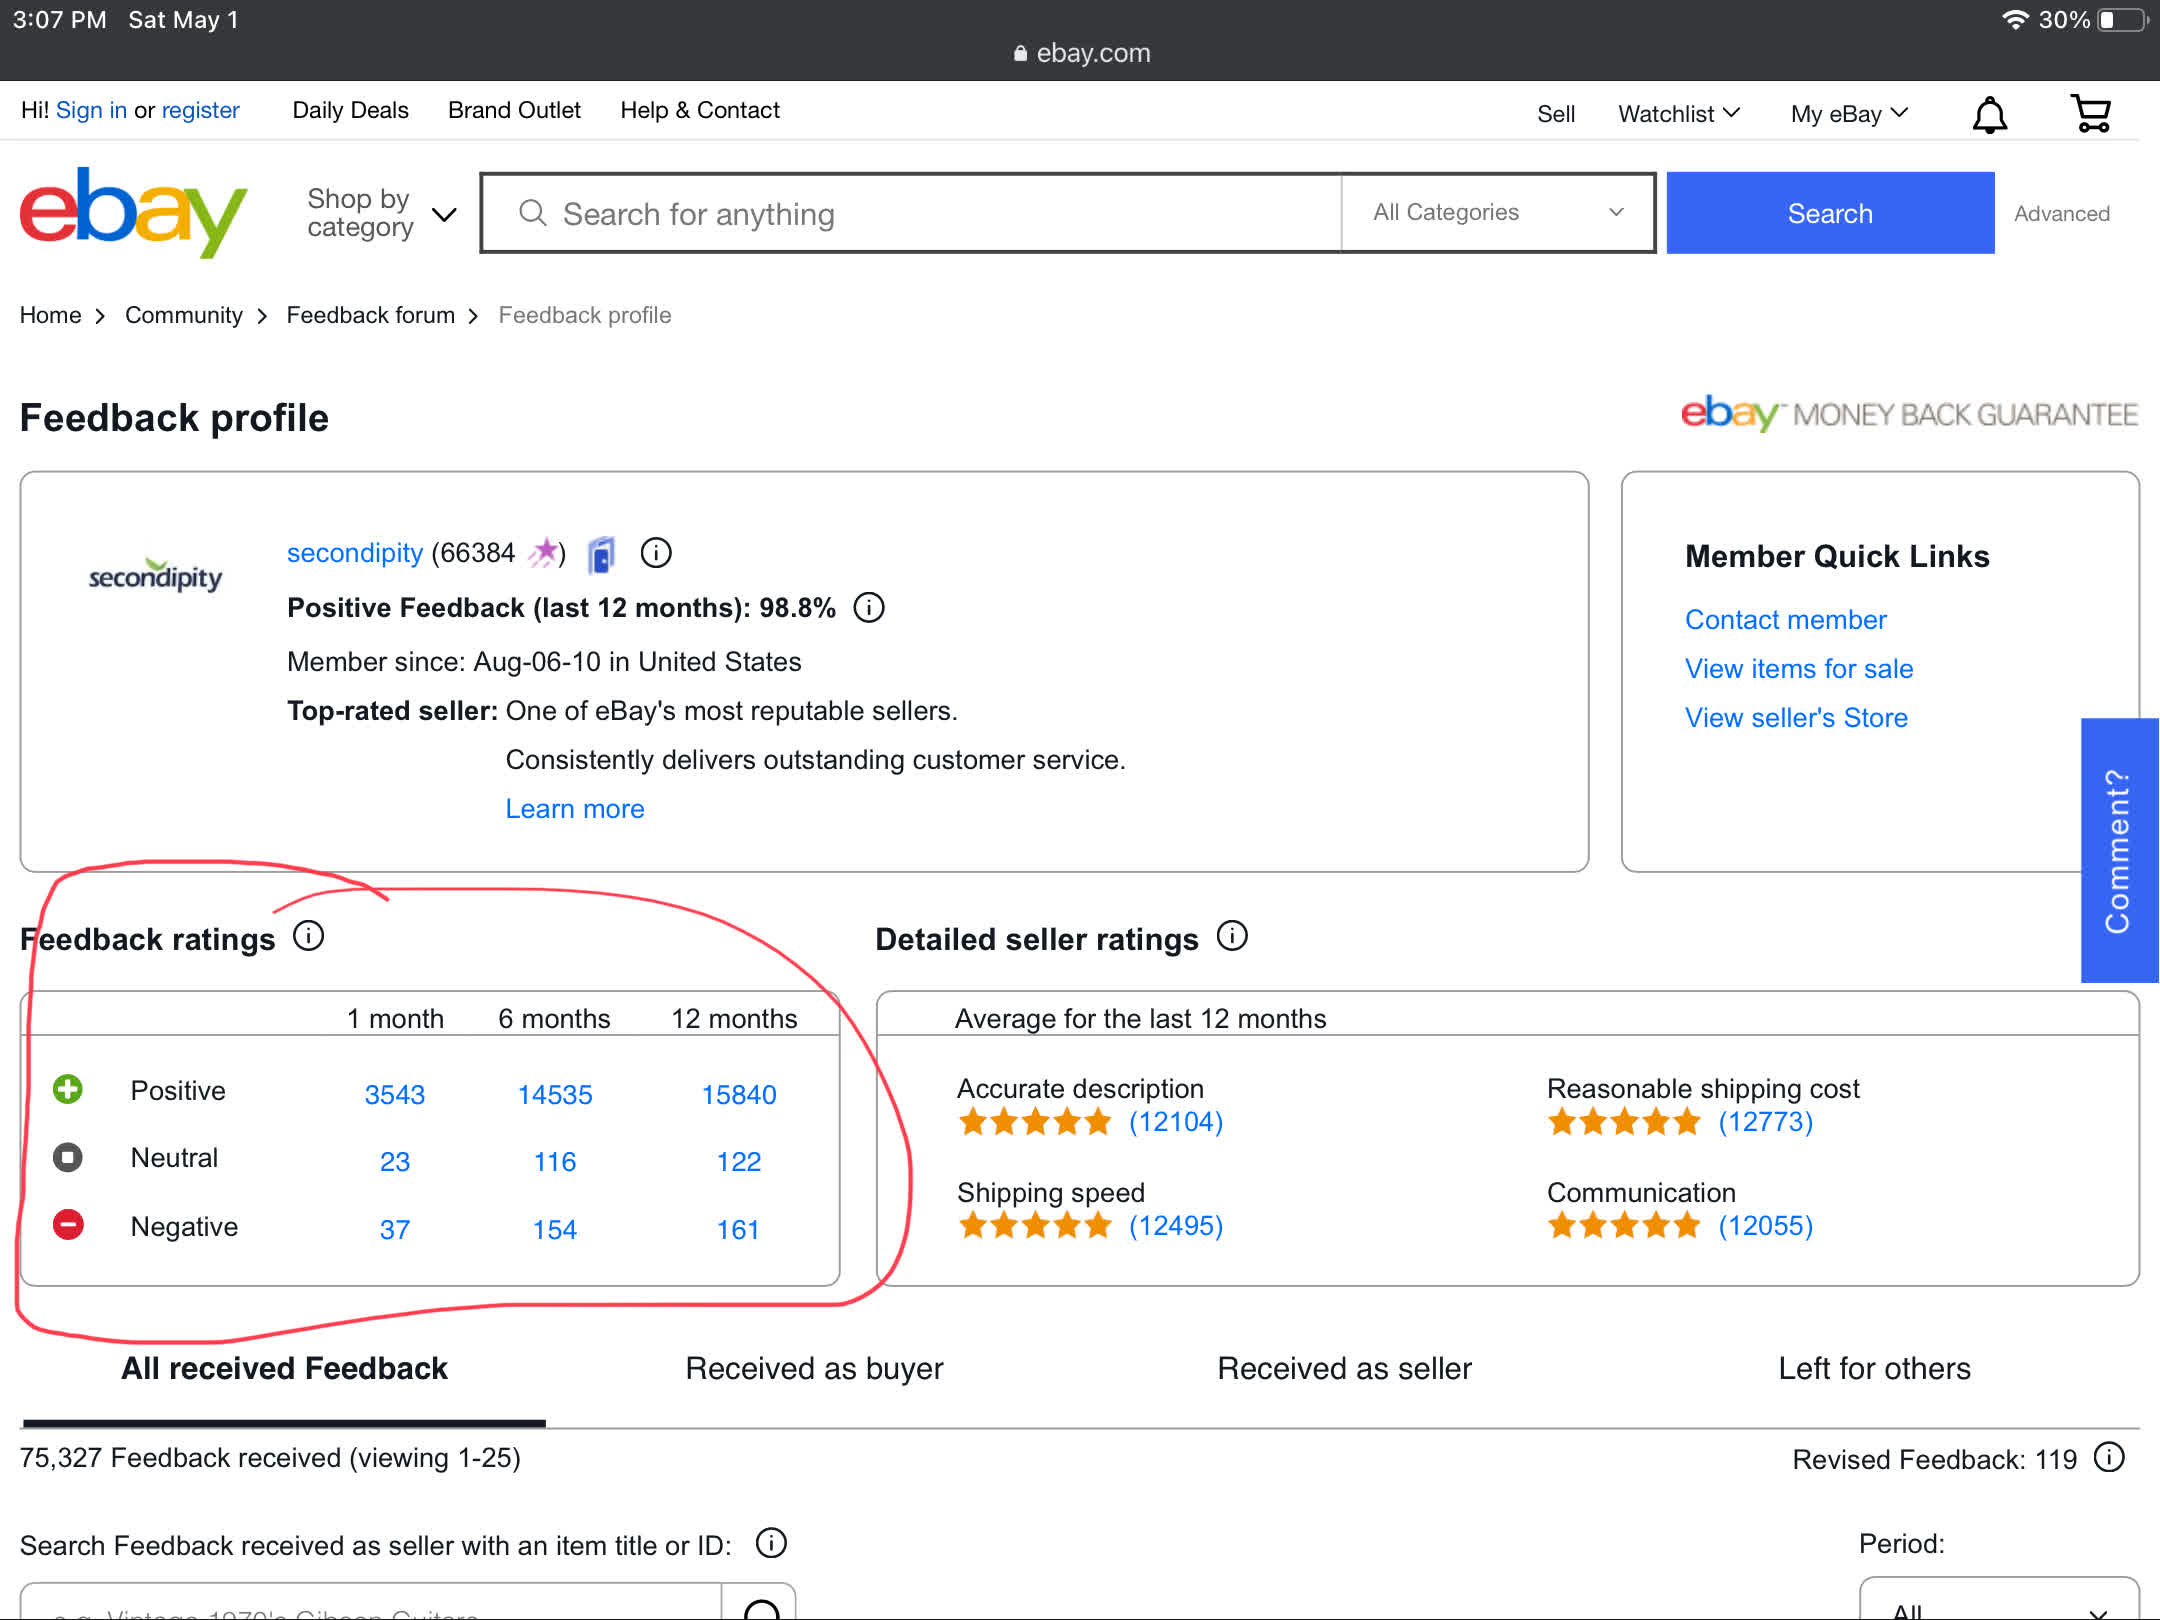Click Communication star rating
Screen dimensions: 2160x1620
1624,1226
